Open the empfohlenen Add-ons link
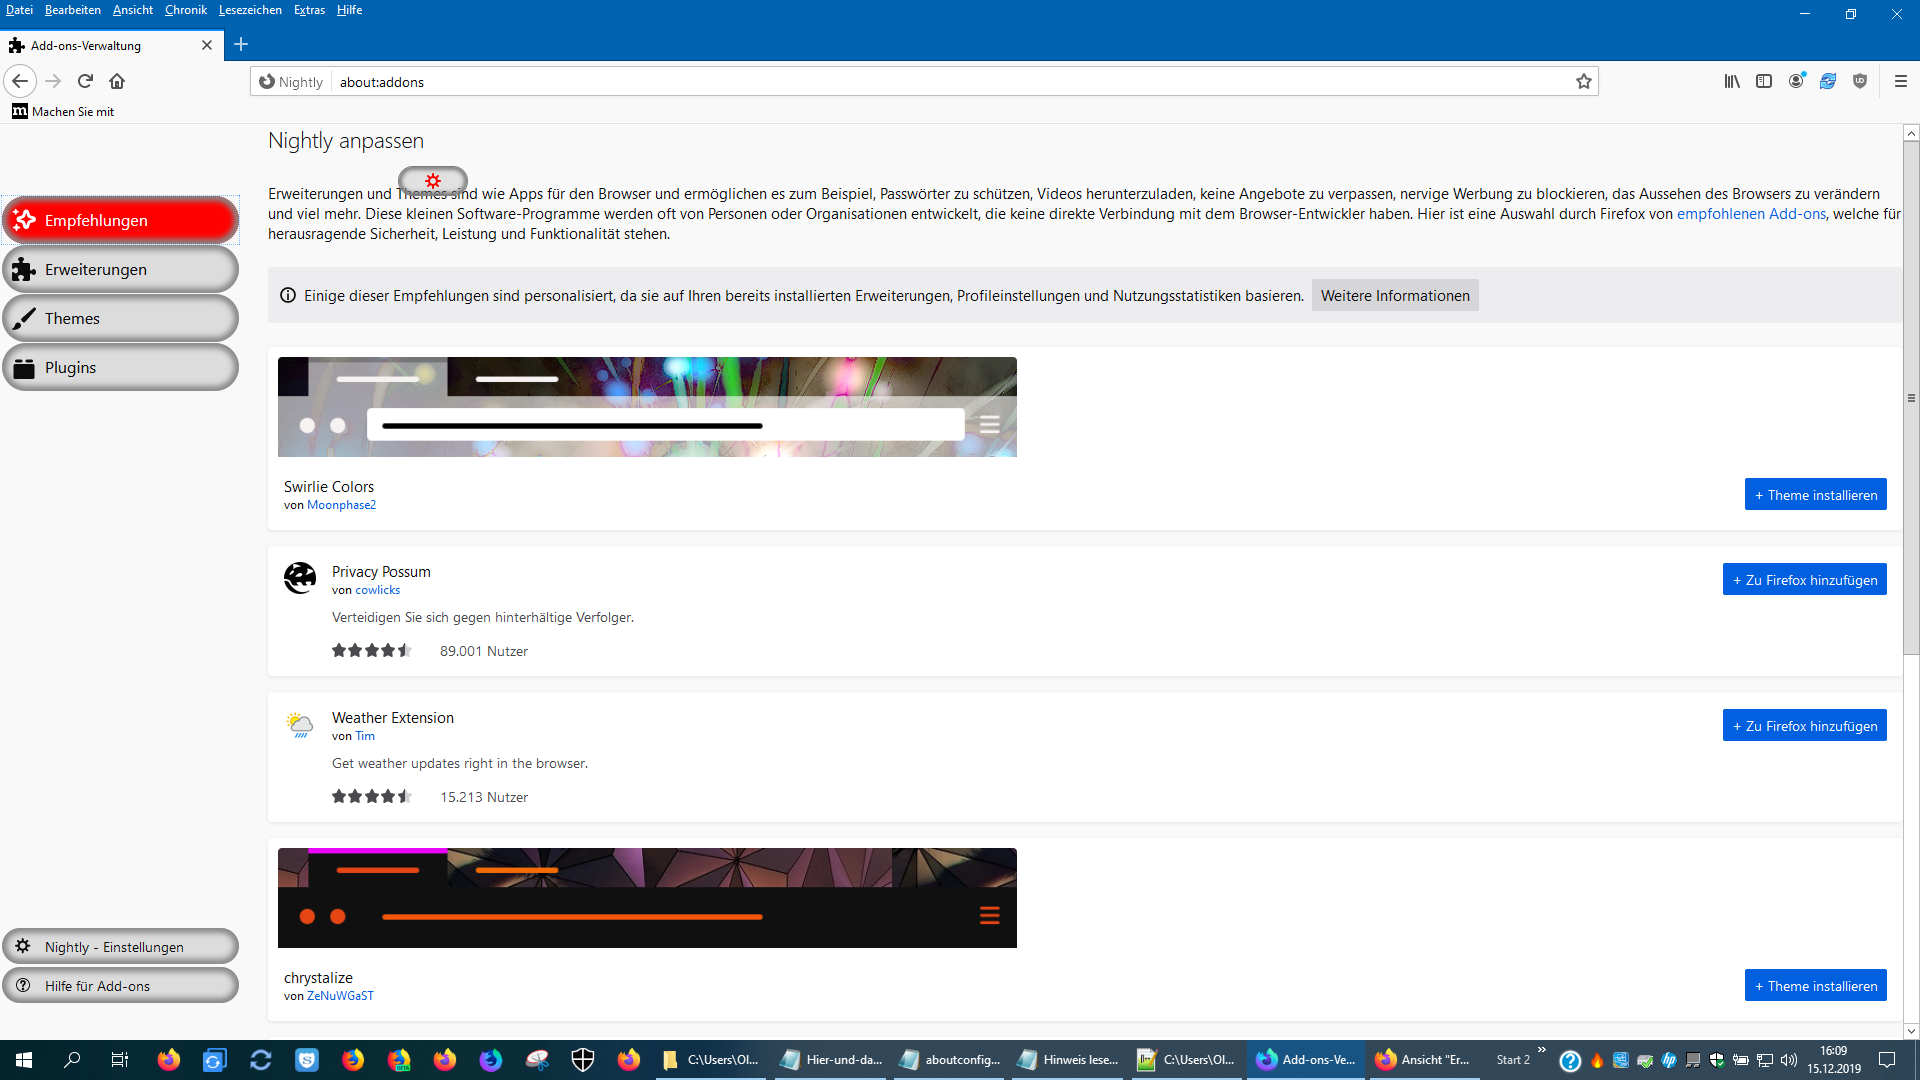 (1751, 214)
